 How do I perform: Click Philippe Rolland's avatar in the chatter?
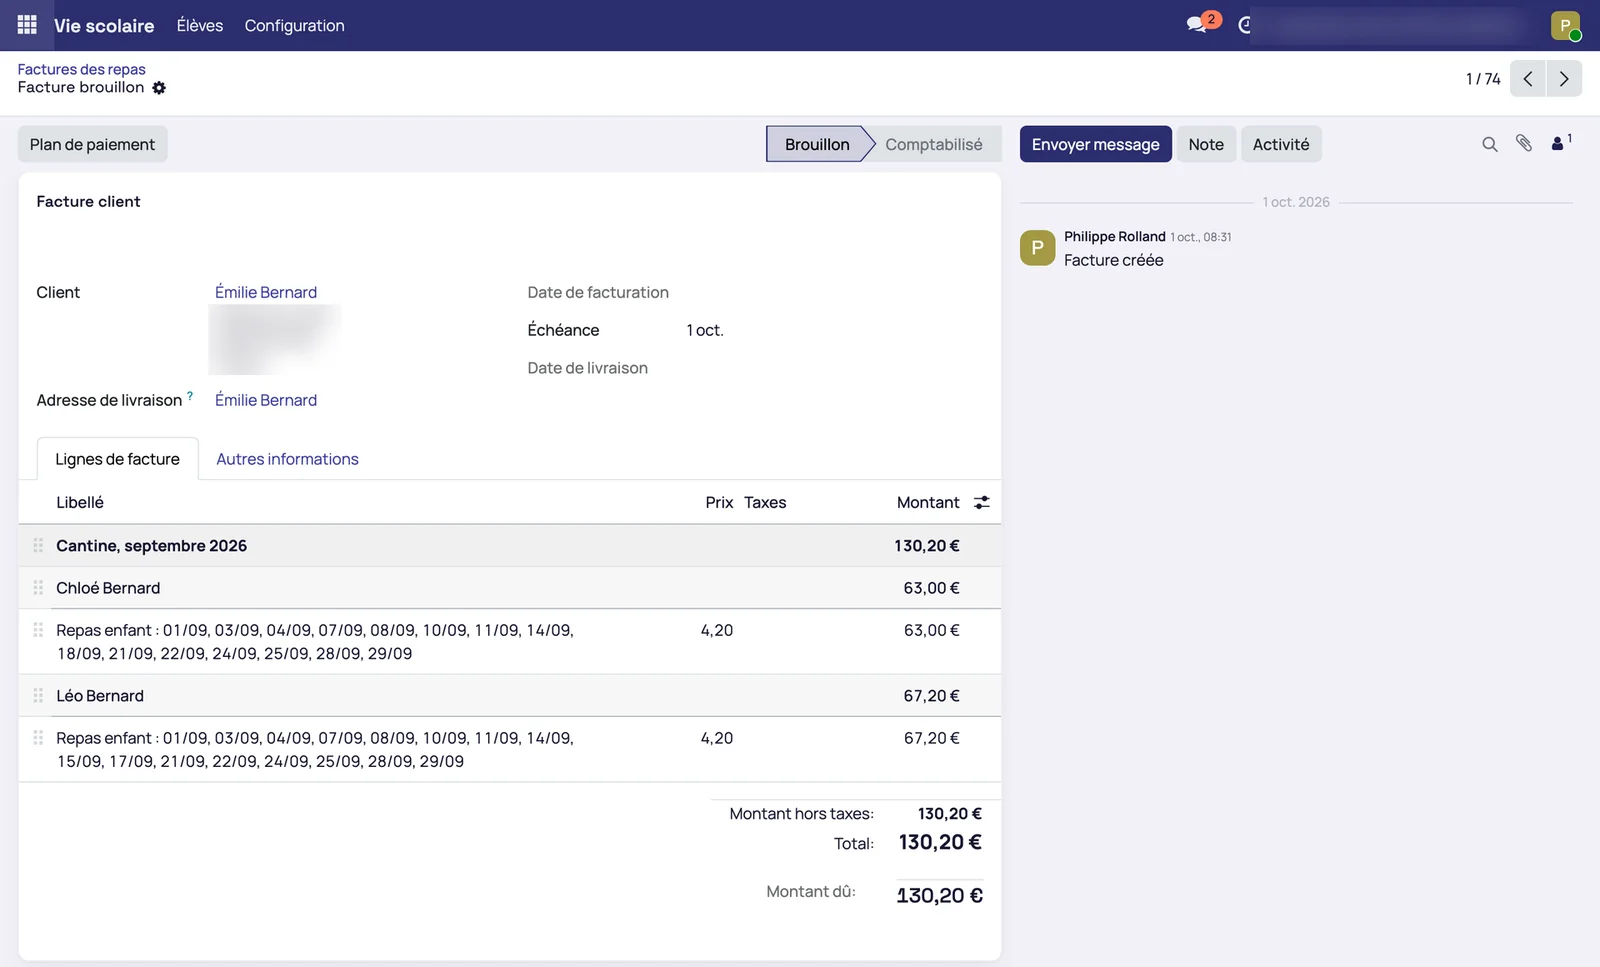1037,248
